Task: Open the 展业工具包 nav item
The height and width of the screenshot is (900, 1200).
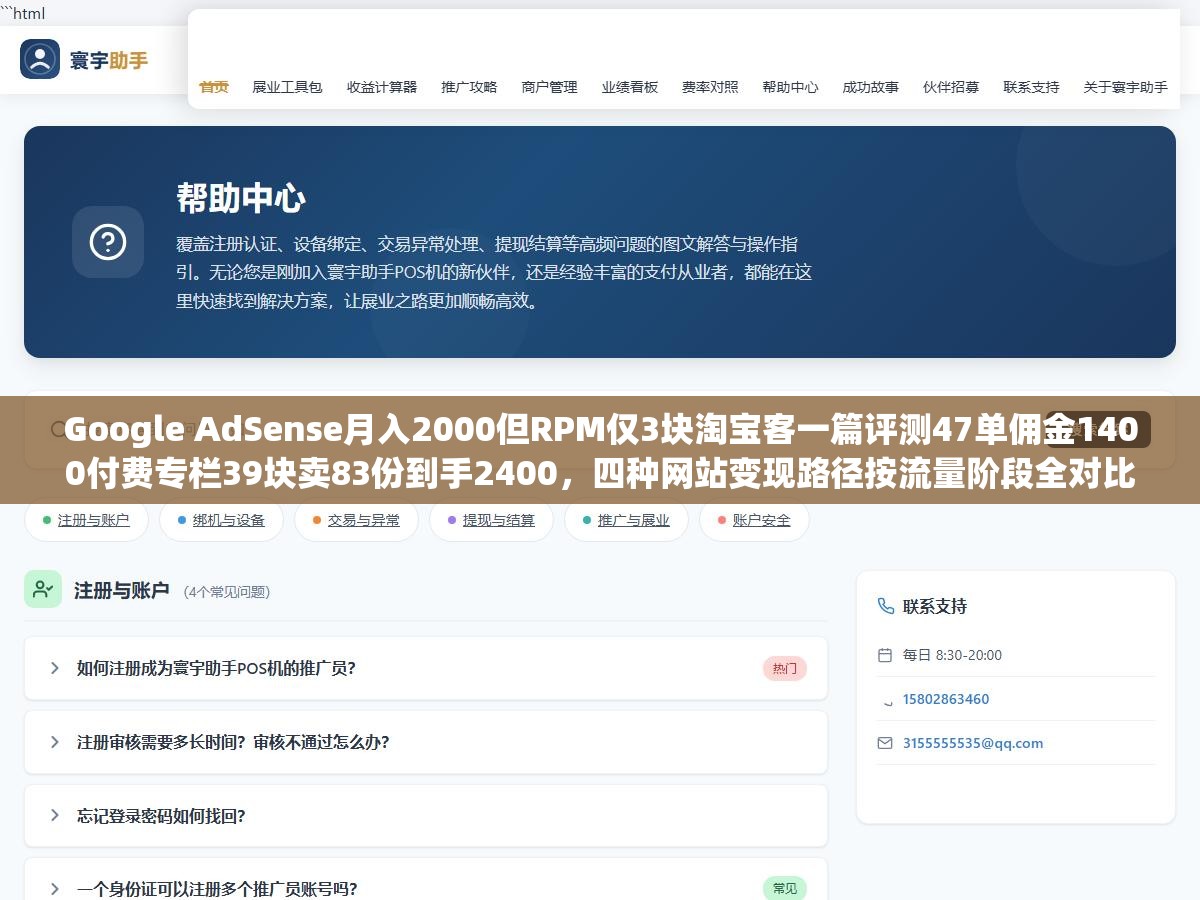Action: tap(287, 87)
